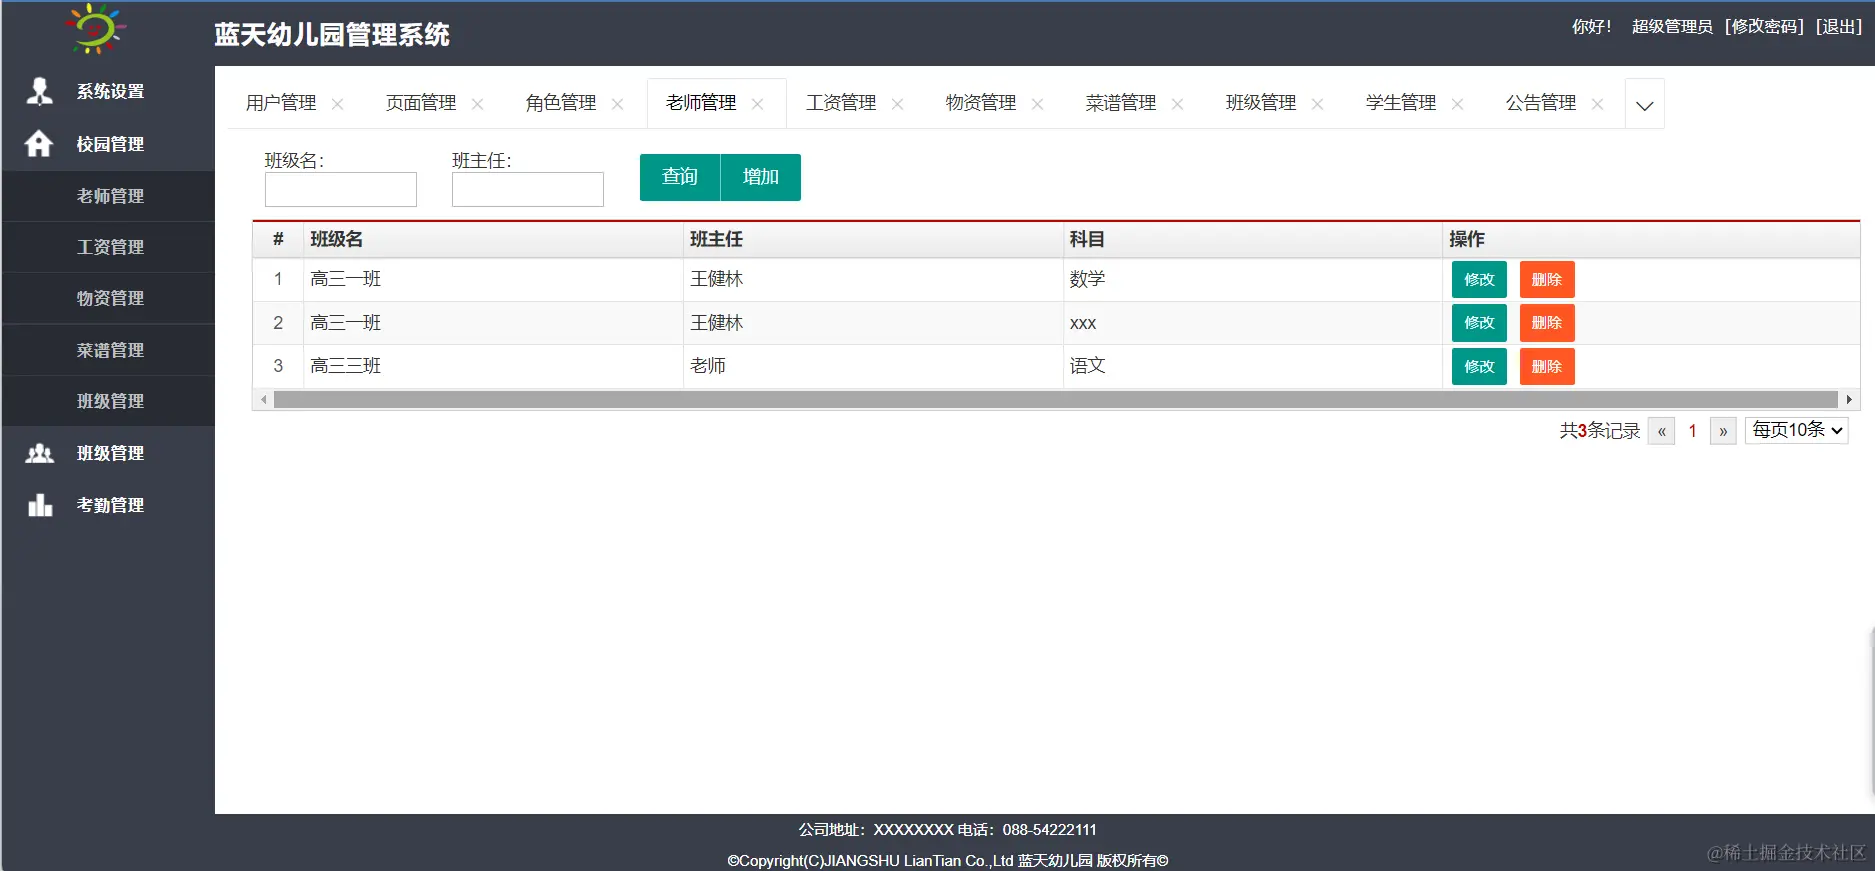Close the 老师管理 tab
The width and height of the screenshot is (1875, 871).
758,104
